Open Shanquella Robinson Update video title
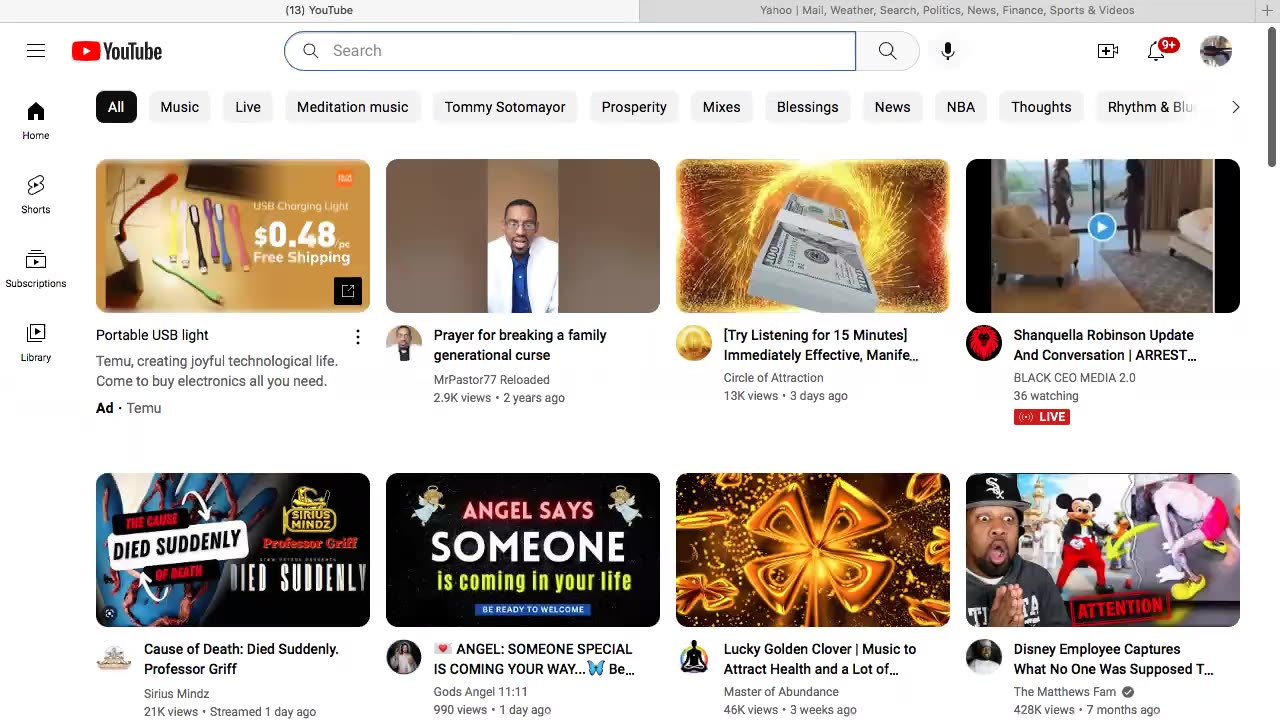Image resolution: width=1280 pixels, height=720 pixels. click(x=1105, y=345)
